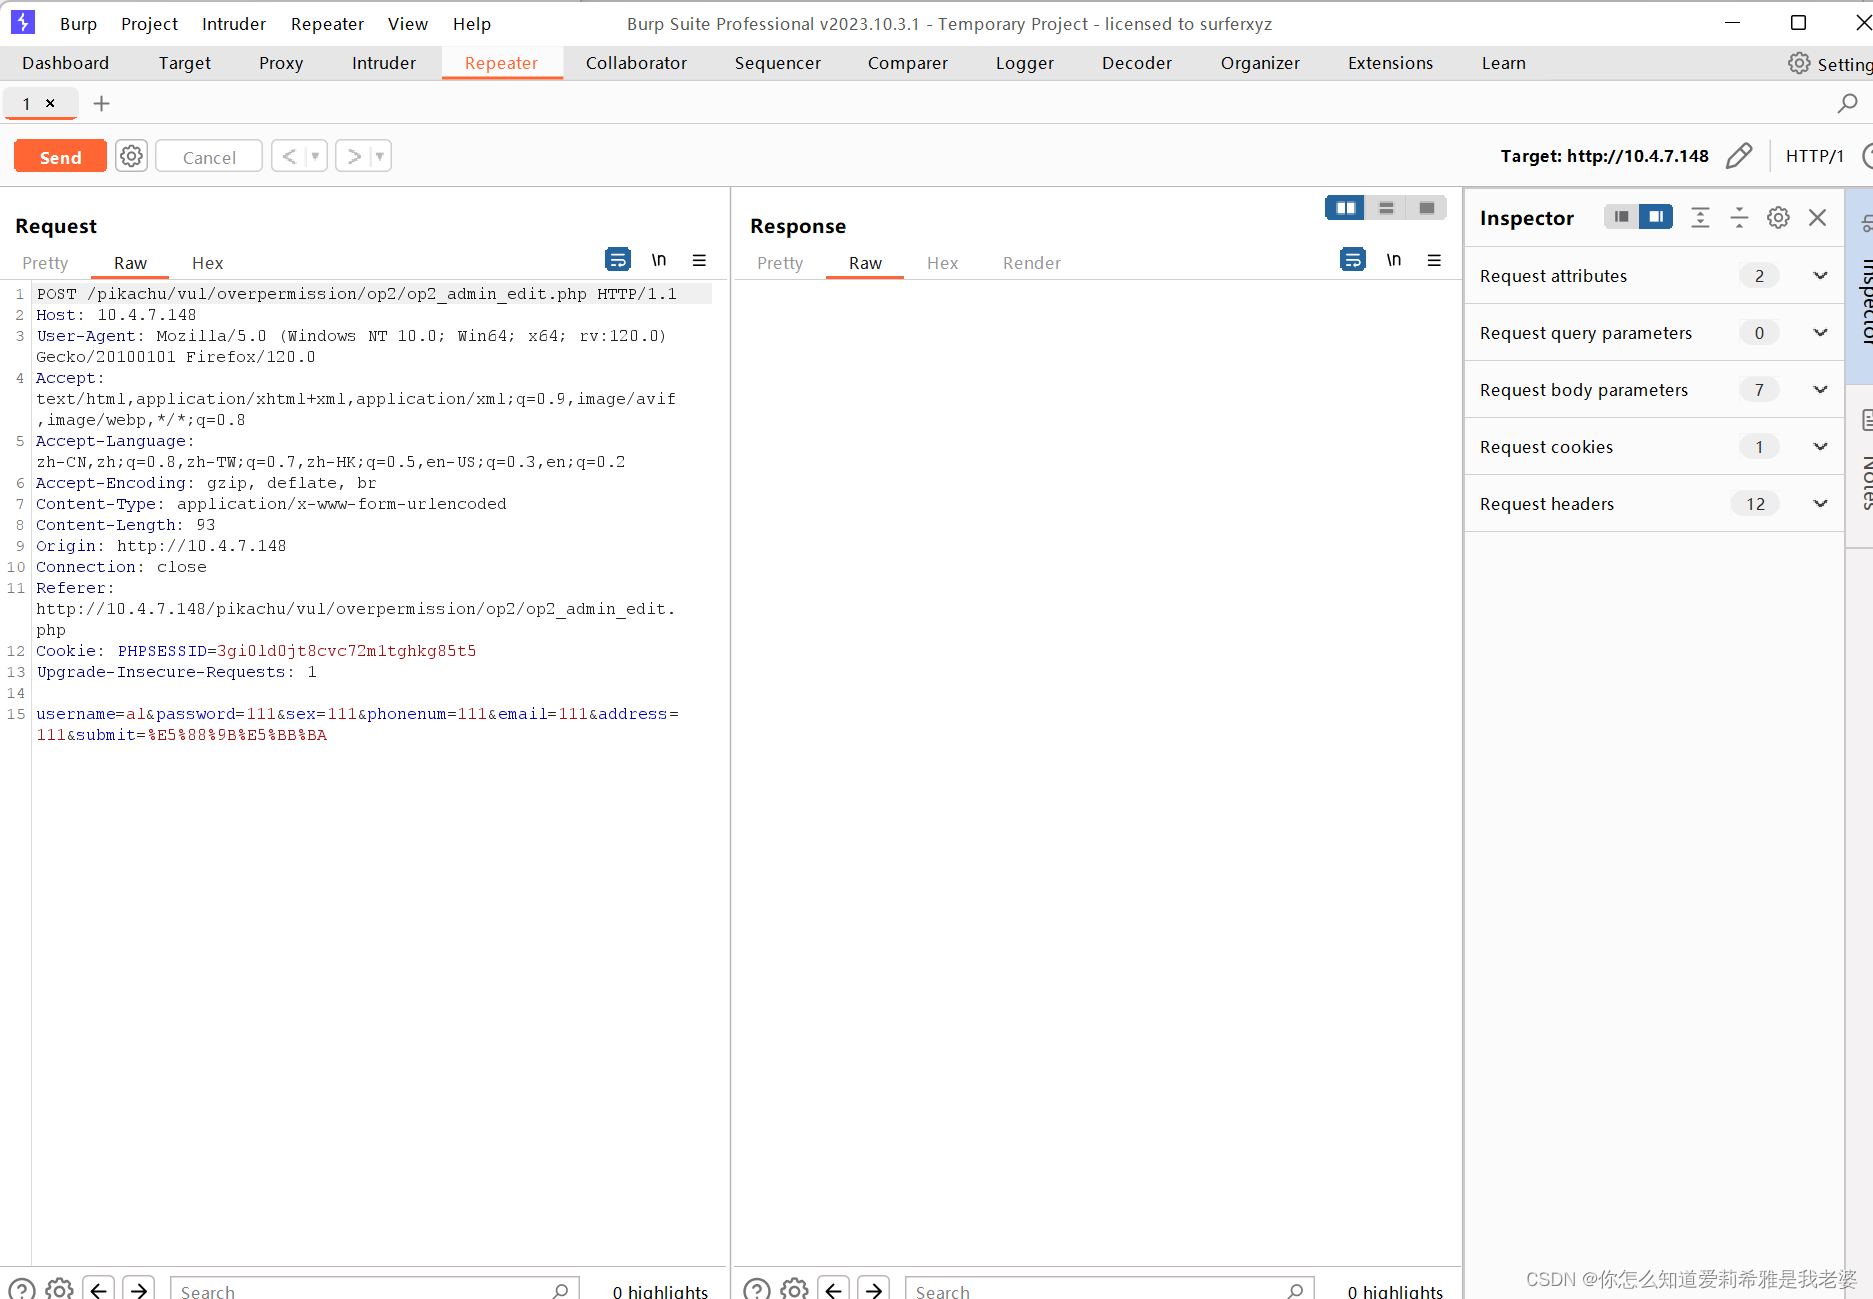Select top-bottom split layout view
Image resolution: width=1873 pixels, height=1299 pixels.
tap(1386, 208)
